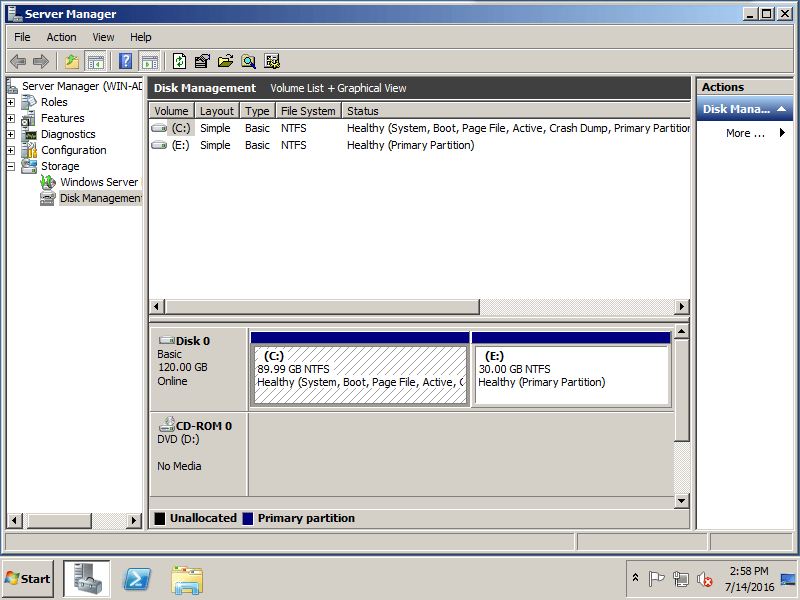Toggle the Show/Hide Console Tree button
Viewport: 800px width, 600px height.
(x=96, y=61)
